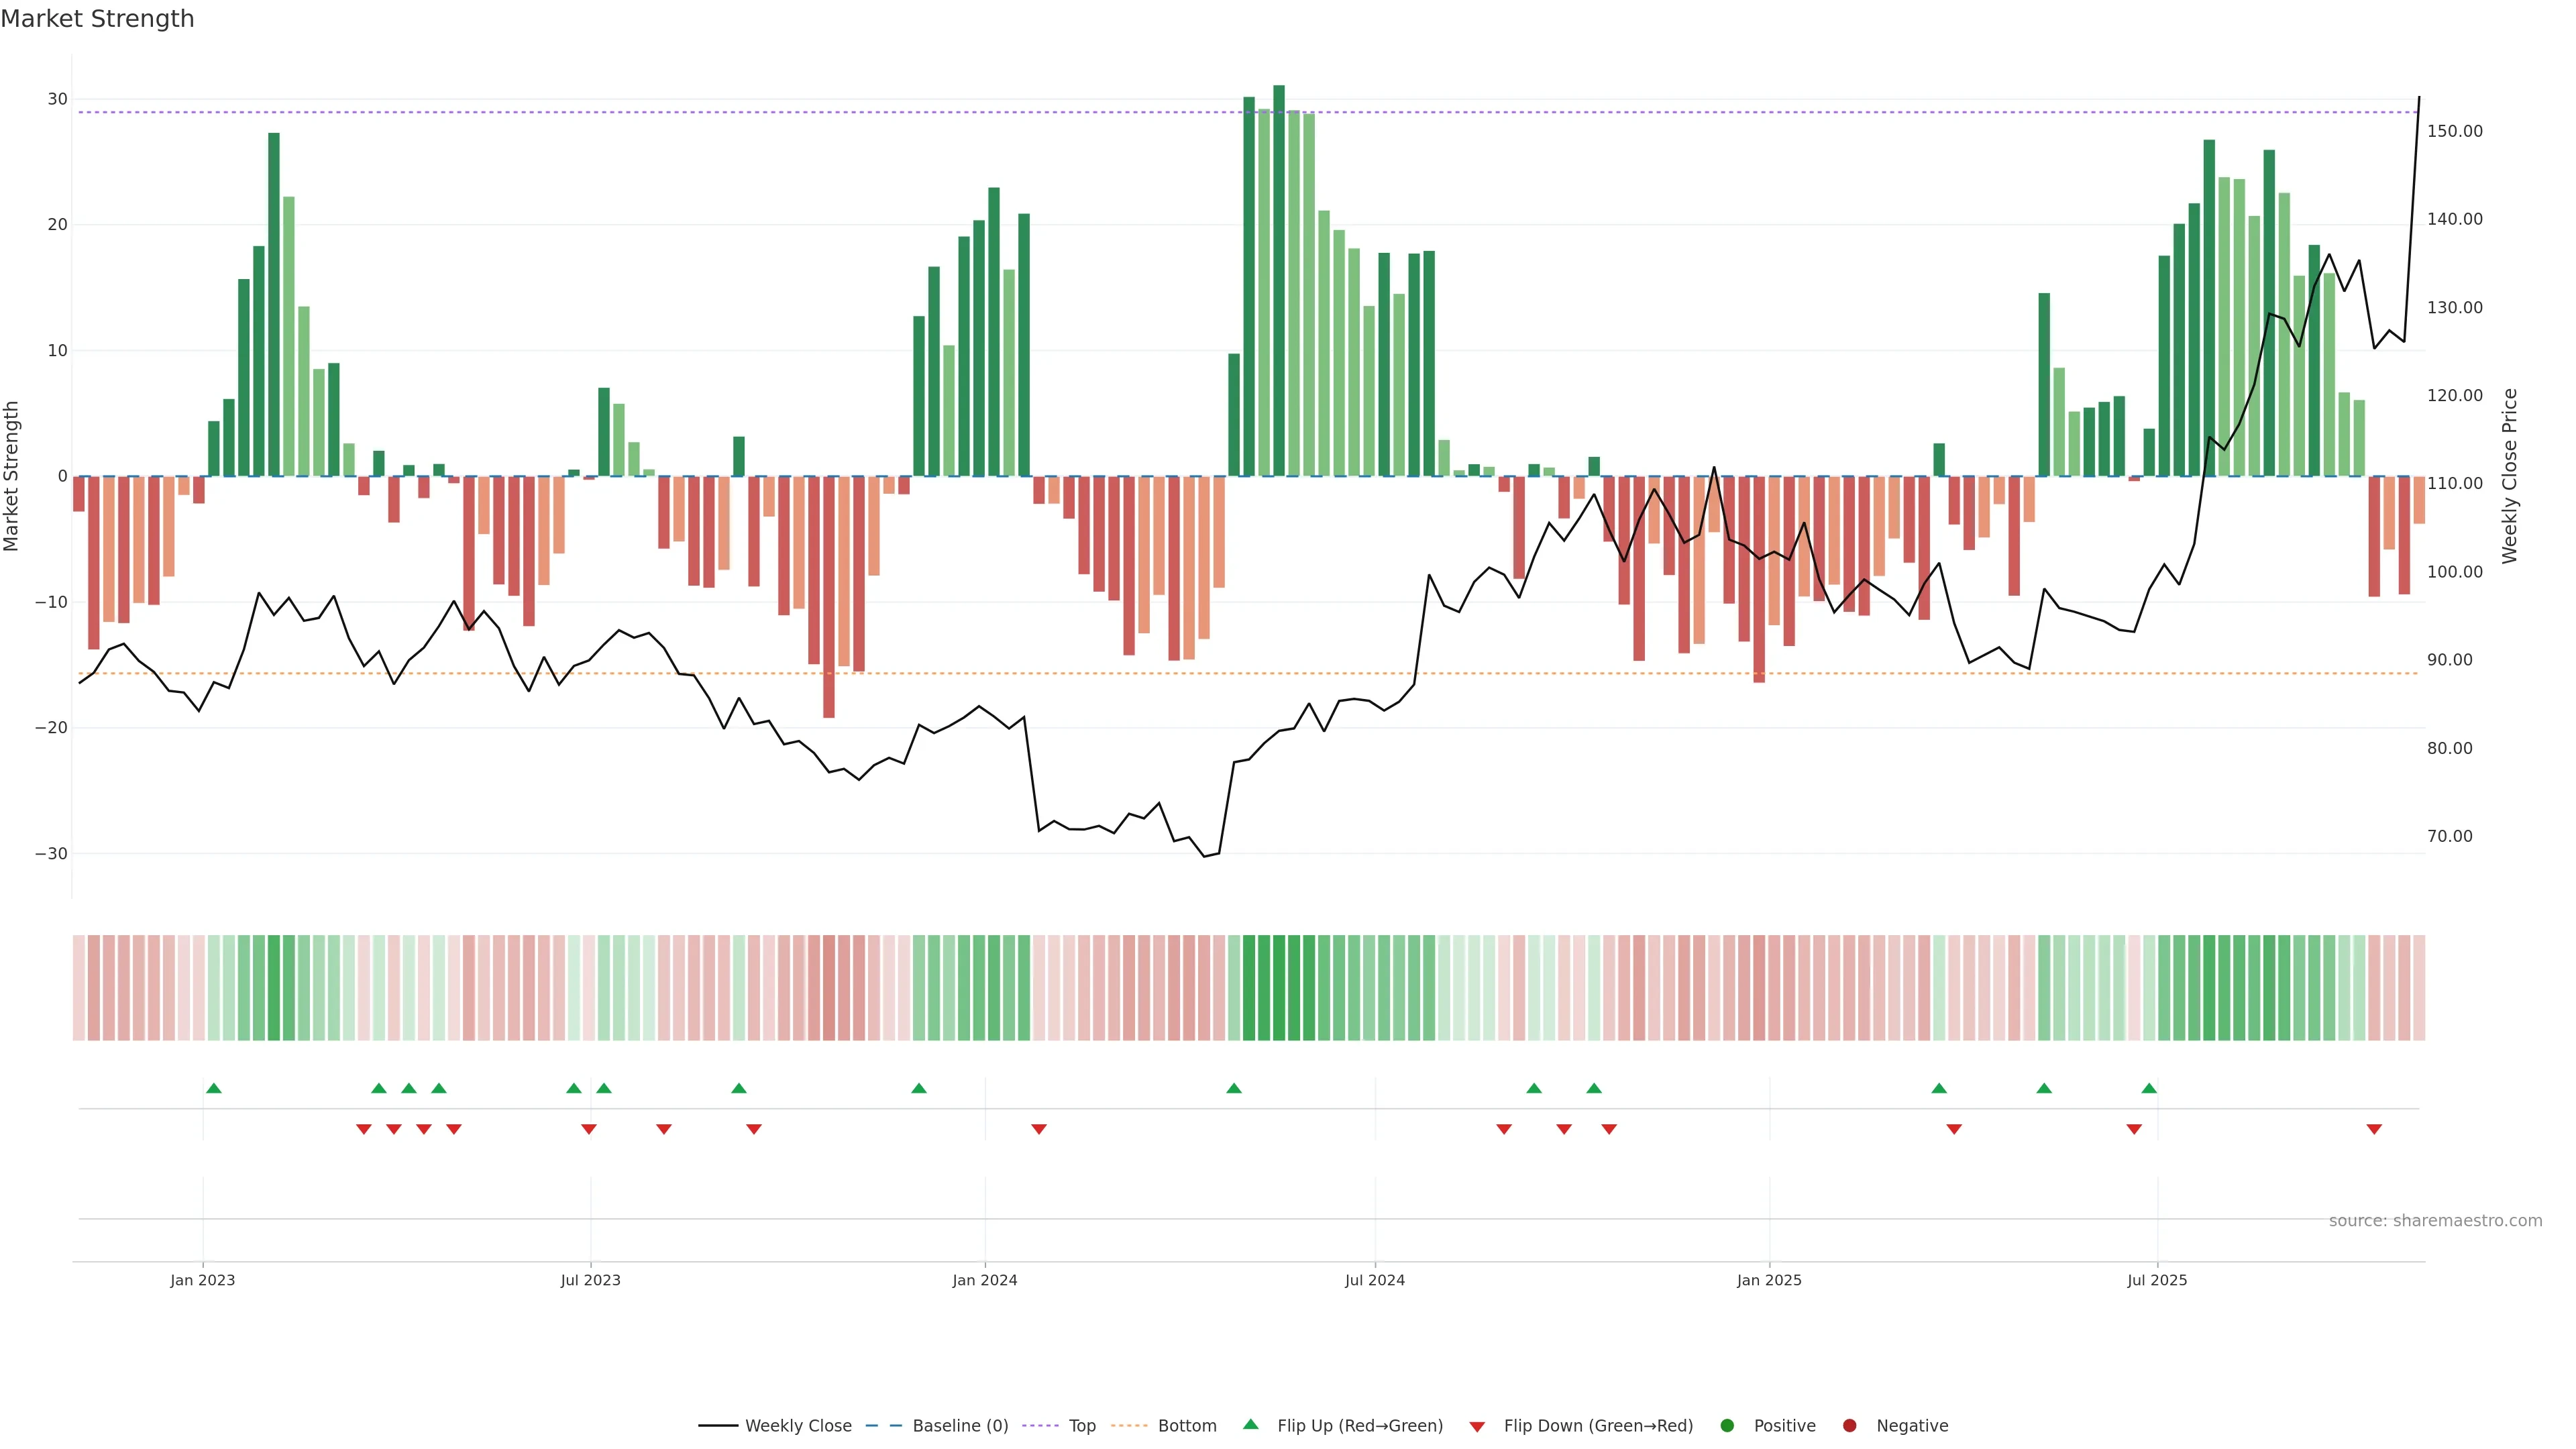Click the source: sharemaestro.com text
Screen dimensions: 2576x1449
tap(2435, 1220)
